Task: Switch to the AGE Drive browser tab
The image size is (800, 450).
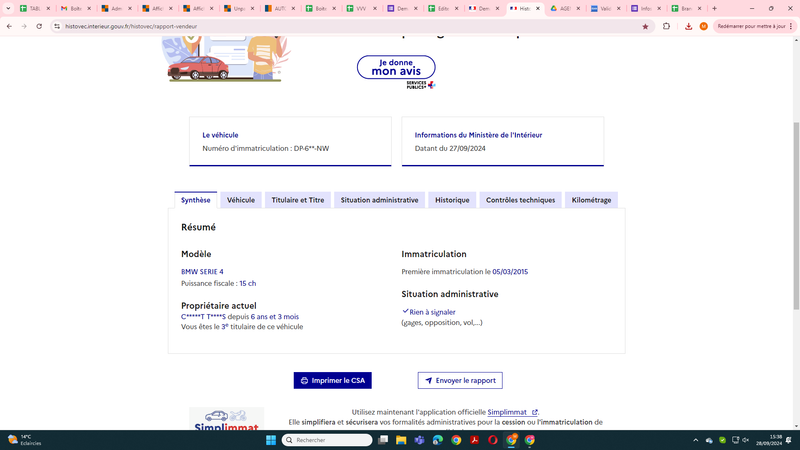Action: [565, 8]
